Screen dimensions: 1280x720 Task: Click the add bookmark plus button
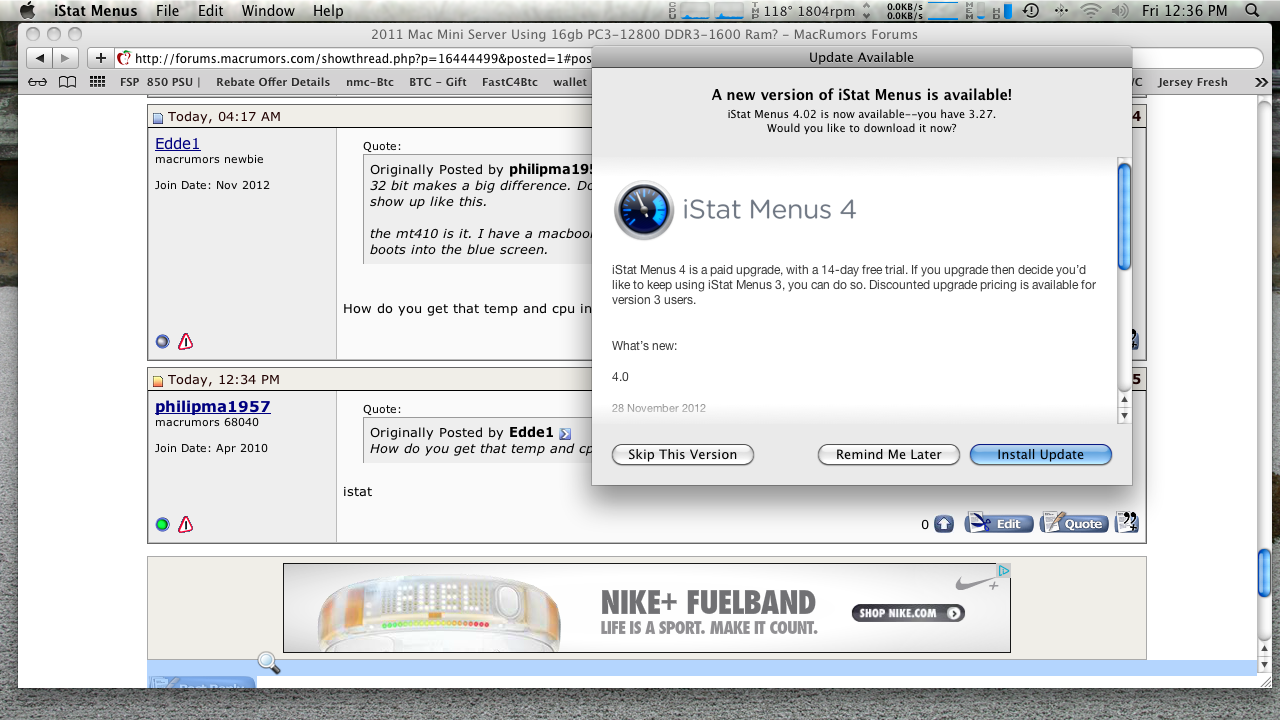click(100, 58)
